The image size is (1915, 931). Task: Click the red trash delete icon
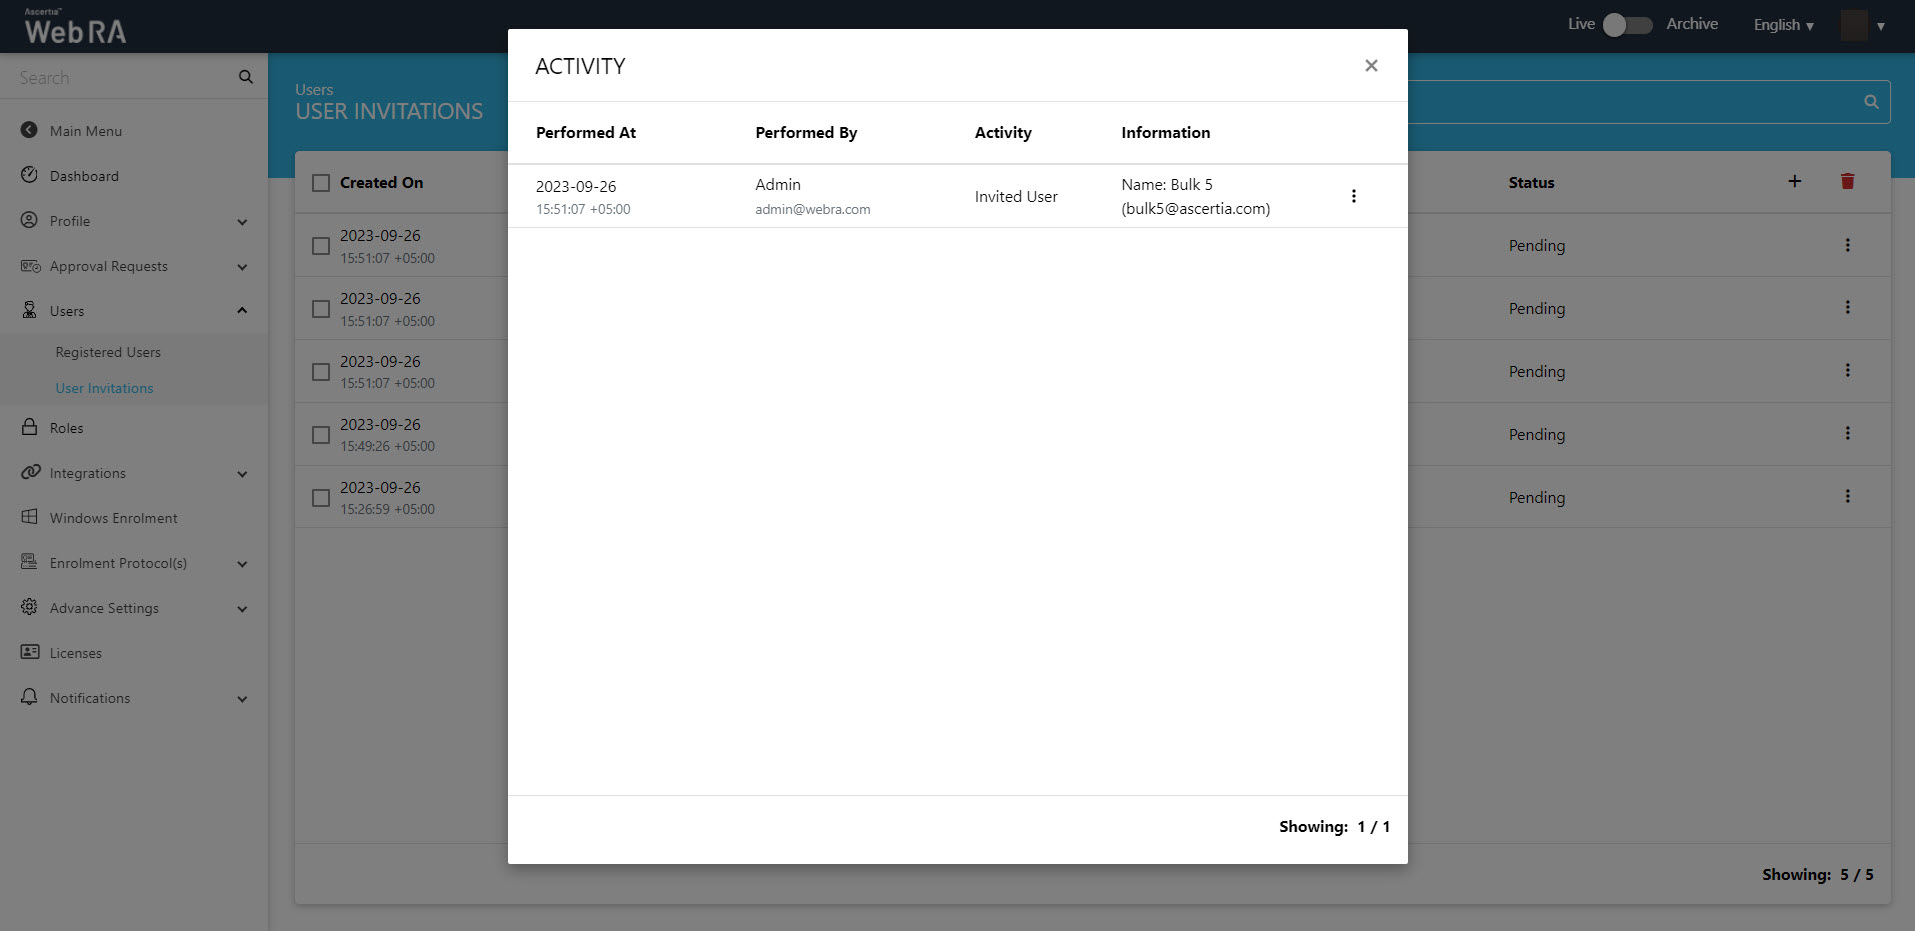[x=1847, y=182]
